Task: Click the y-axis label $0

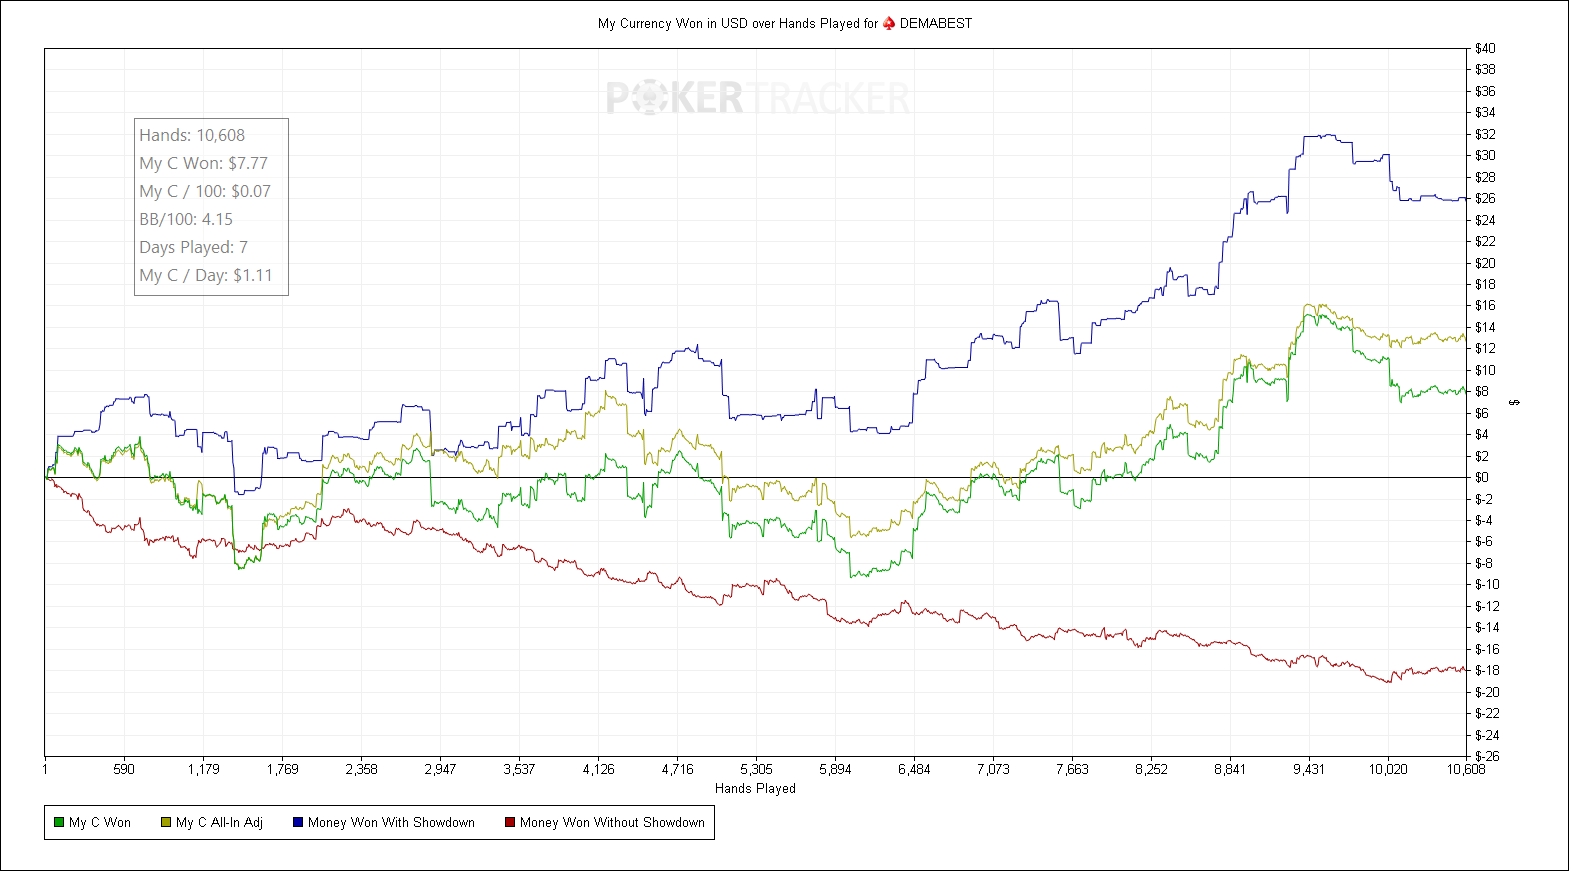Action: coord(1483,477)
